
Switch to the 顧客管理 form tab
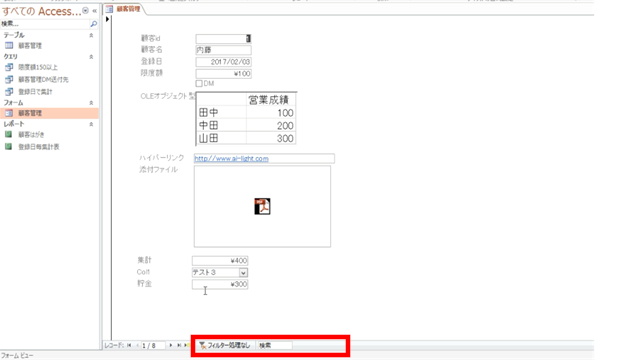[124, 9]
